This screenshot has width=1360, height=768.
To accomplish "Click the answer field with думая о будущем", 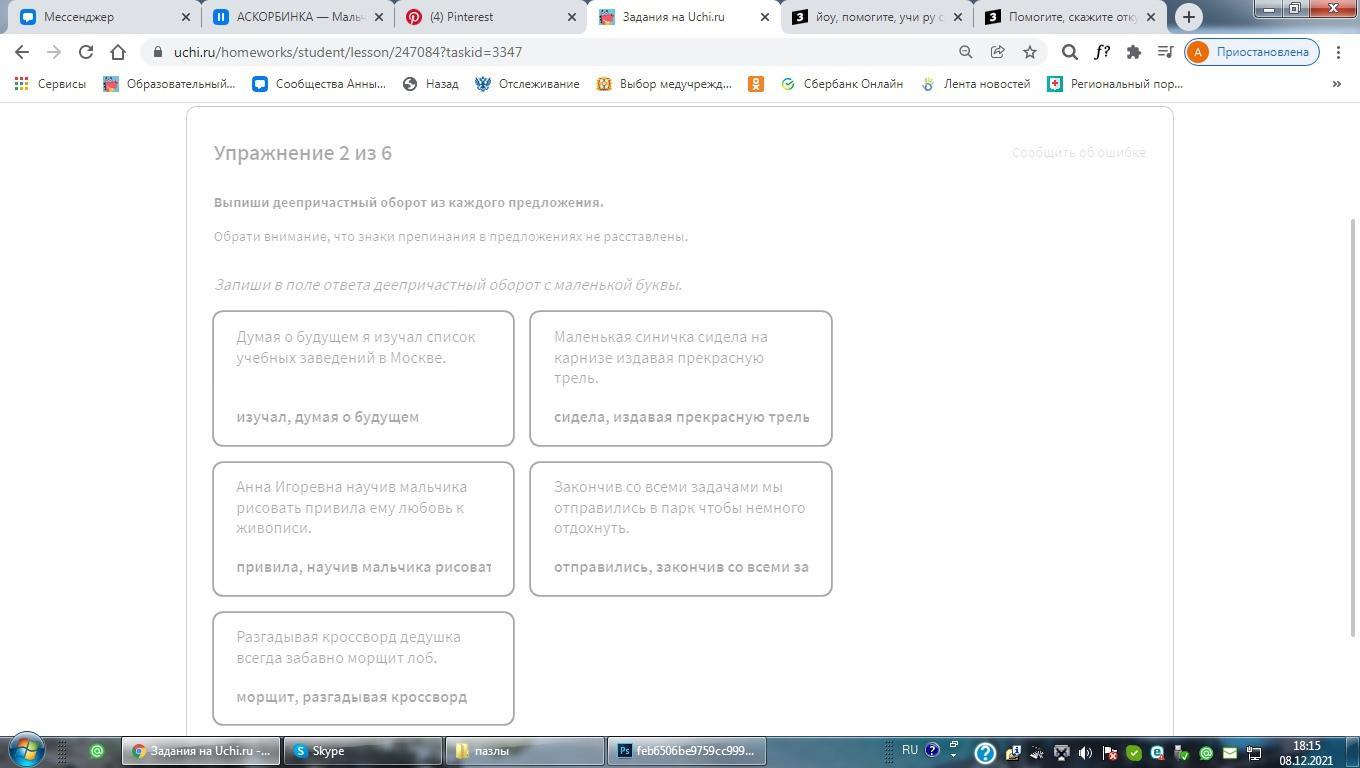I will [x=363, y=417].
